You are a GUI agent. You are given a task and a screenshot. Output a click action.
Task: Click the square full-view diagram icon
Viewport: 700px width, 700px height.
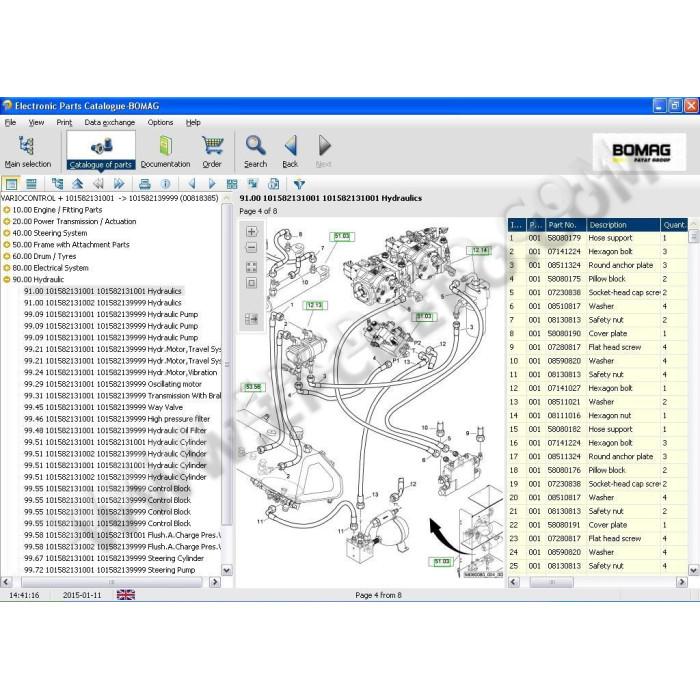(251, 283)
